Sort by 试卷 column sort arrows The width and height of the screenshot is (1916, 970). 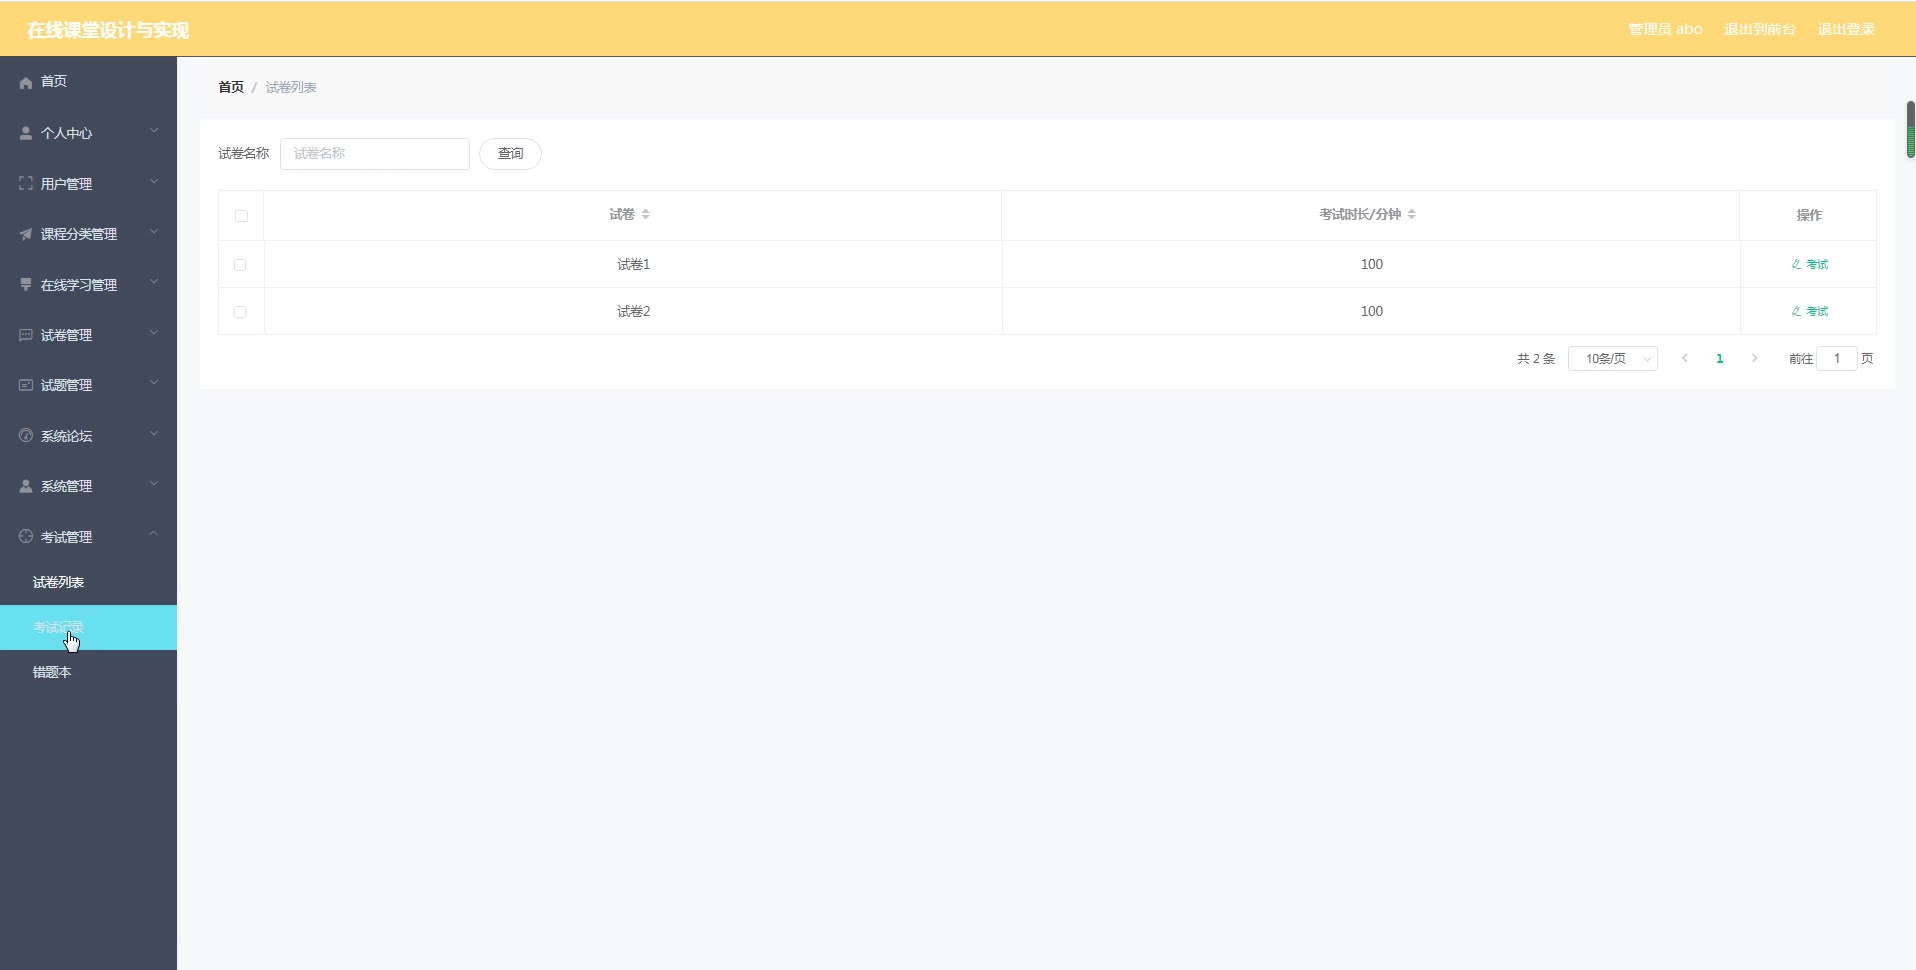[x=646, y=214]
